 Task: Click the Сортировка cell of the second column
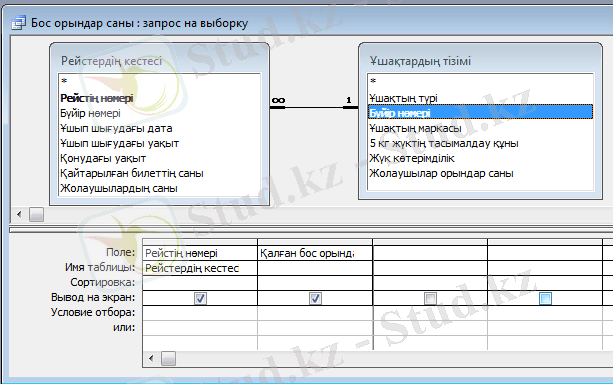click(315, 283)
